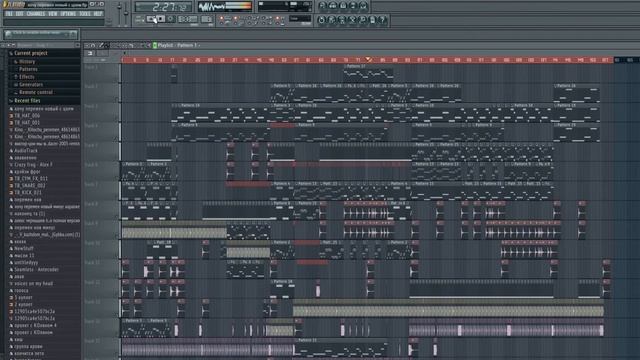Screen dimensions: 640x360
Task: Click the oscilloscope monitor display
Action: click(x=211, y=7)
